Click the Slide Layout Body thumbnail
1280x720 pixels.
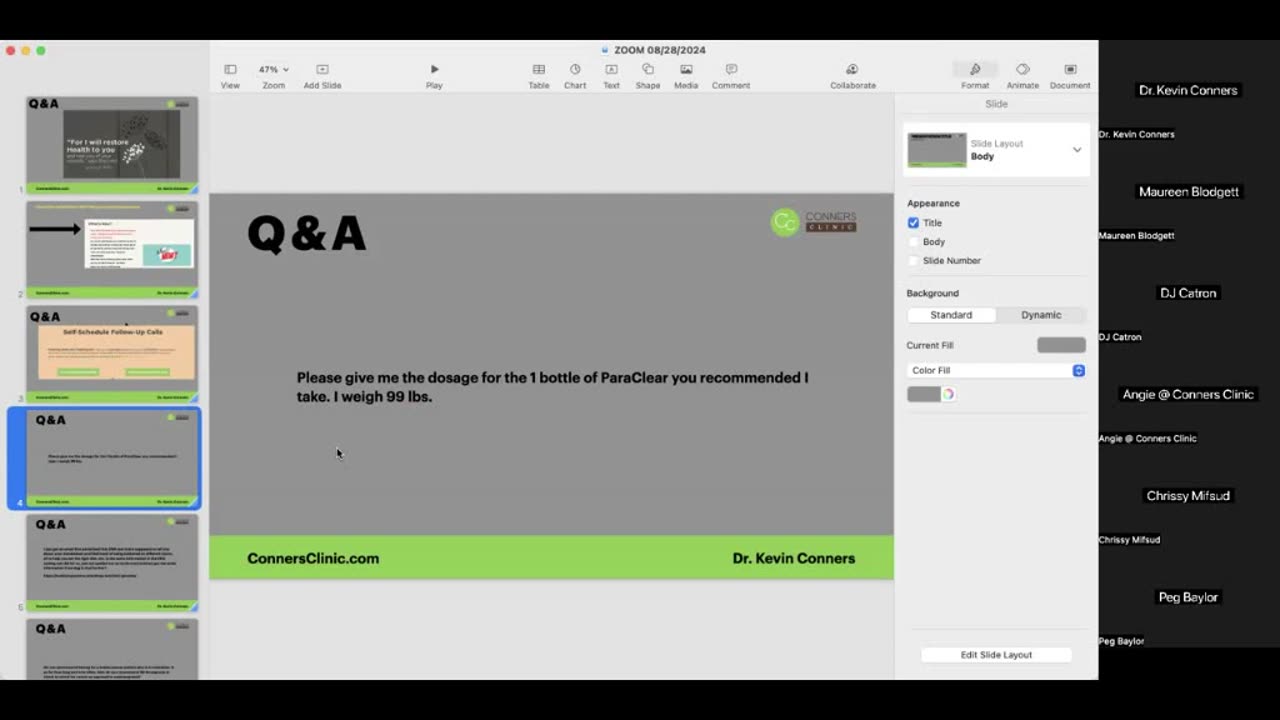937,150
